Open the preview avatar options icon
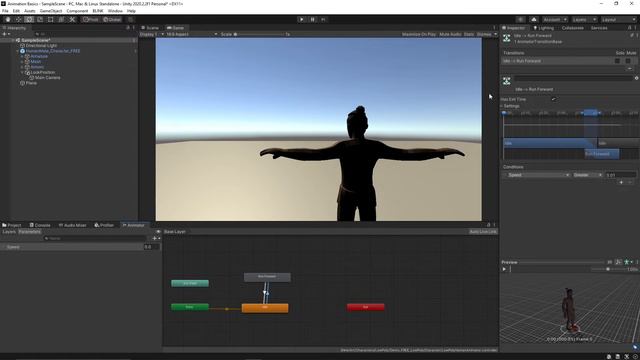Image resolution: width=640 pixels, height=360 pixels. tap(627, 262)
